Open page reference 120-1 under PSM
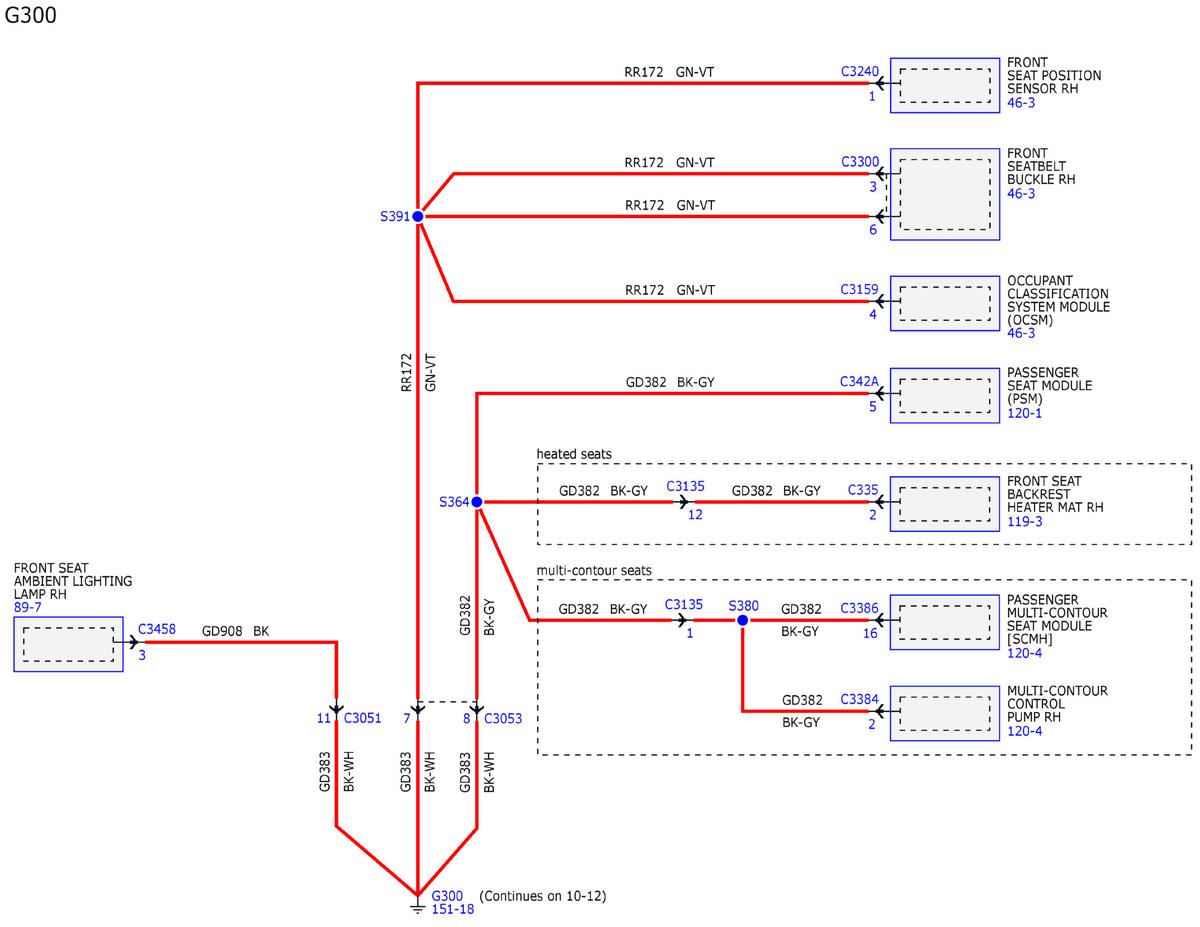Image resolution: width=1200 pixels, height=927 pixels. (1025, 413)
